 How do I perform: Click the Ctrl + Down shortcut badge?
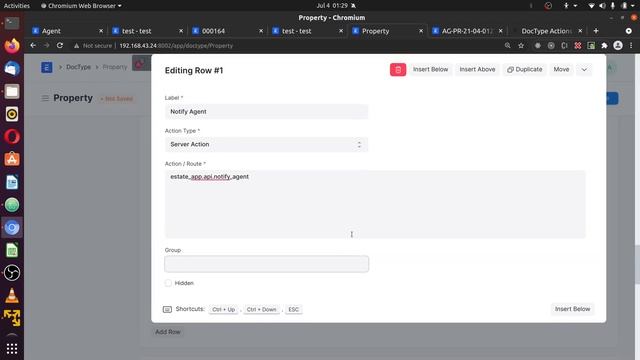click(262, 309)
